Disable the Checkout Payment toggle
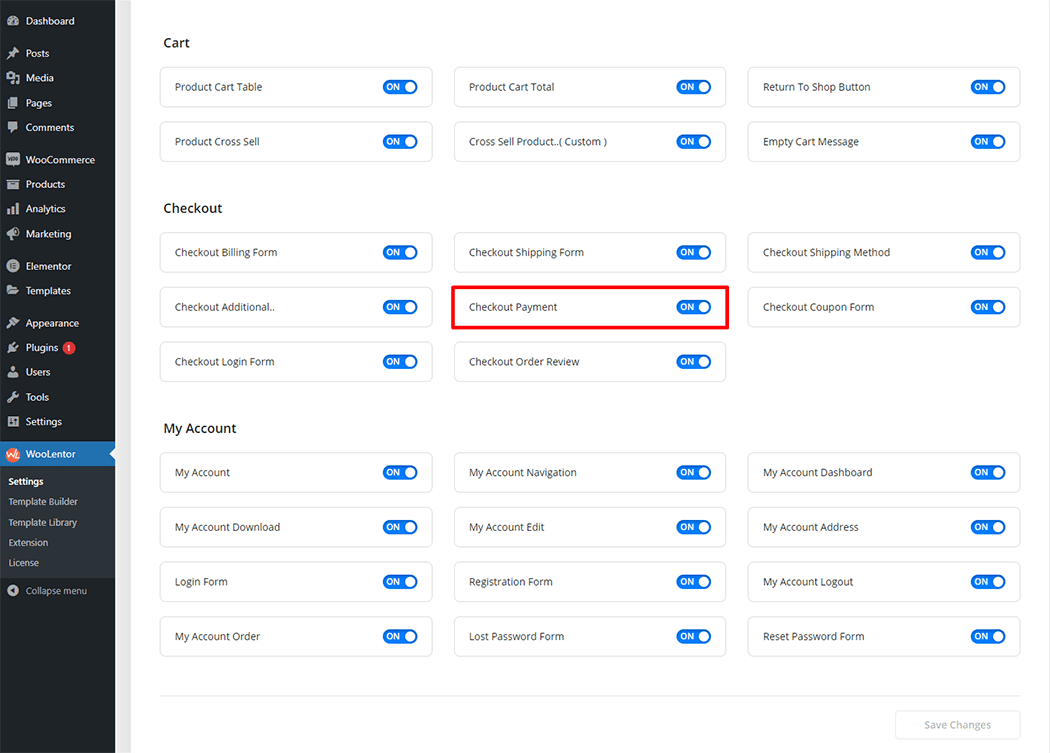The height and width of the screenshot is (753, 1050). pyautogui.click(x=693, y=307)
